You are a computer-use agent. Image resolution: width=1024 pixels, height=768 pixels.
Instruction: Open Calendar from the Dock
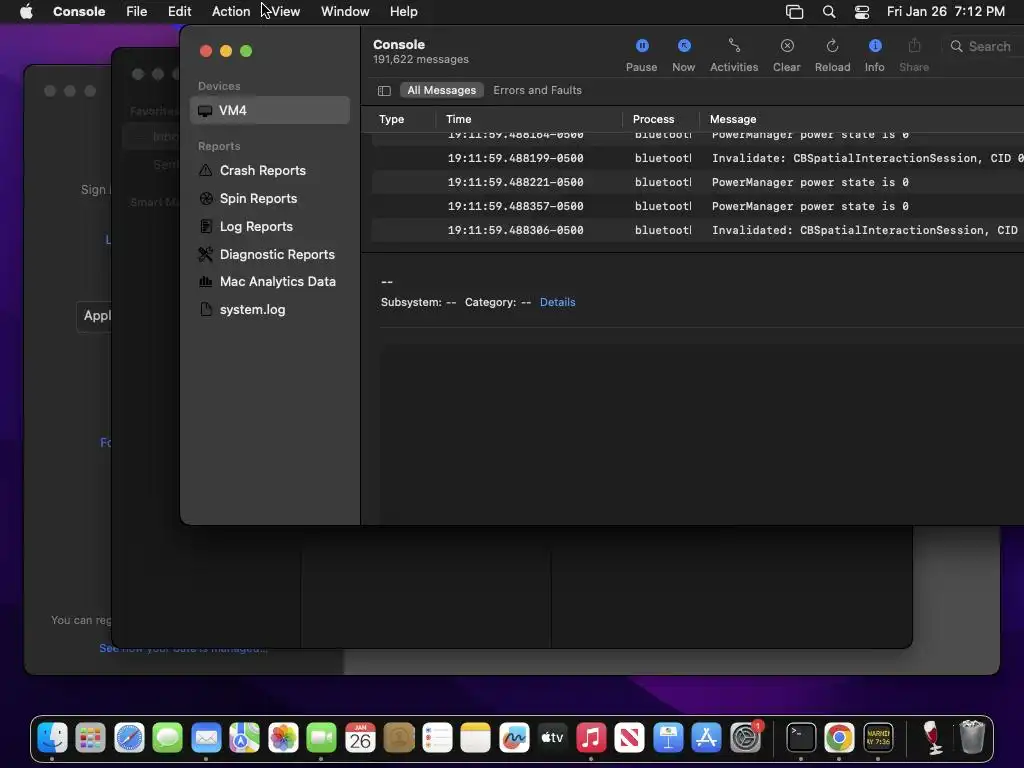tap(360, 738)
